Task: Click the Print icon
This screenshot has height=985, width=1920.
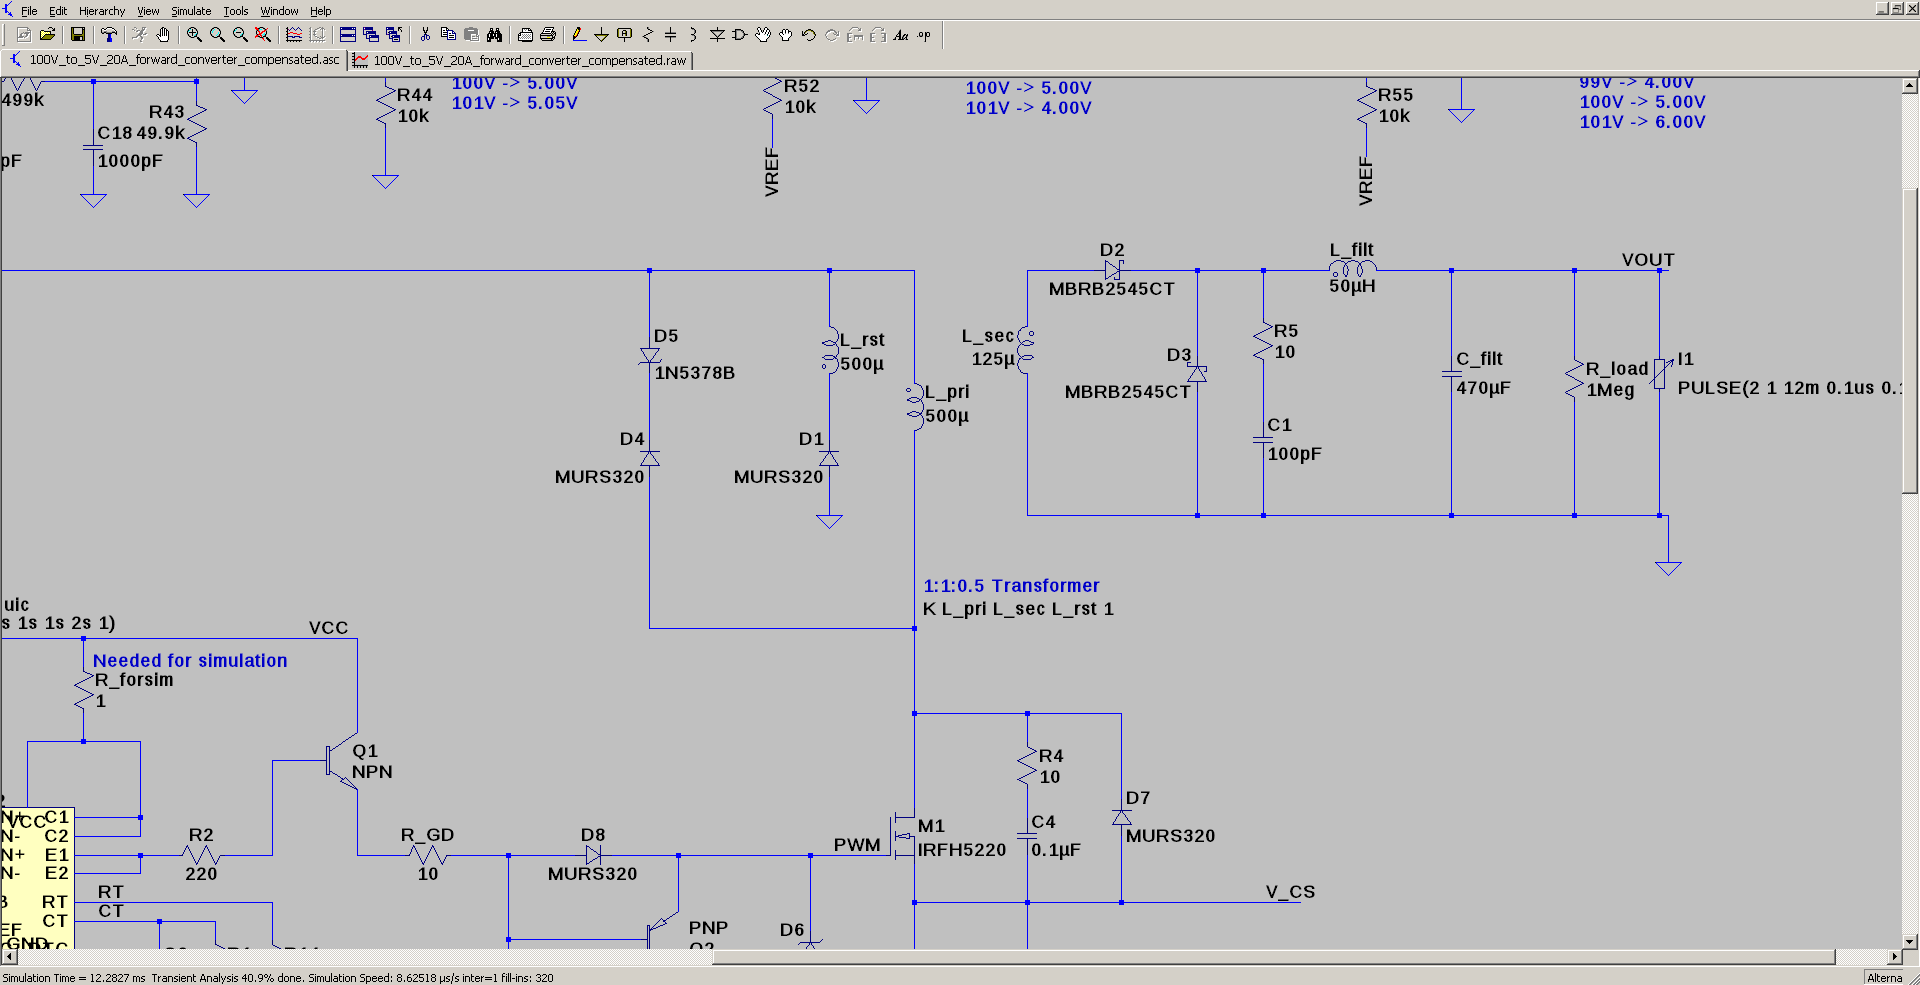Action: (x=548, y=35)
